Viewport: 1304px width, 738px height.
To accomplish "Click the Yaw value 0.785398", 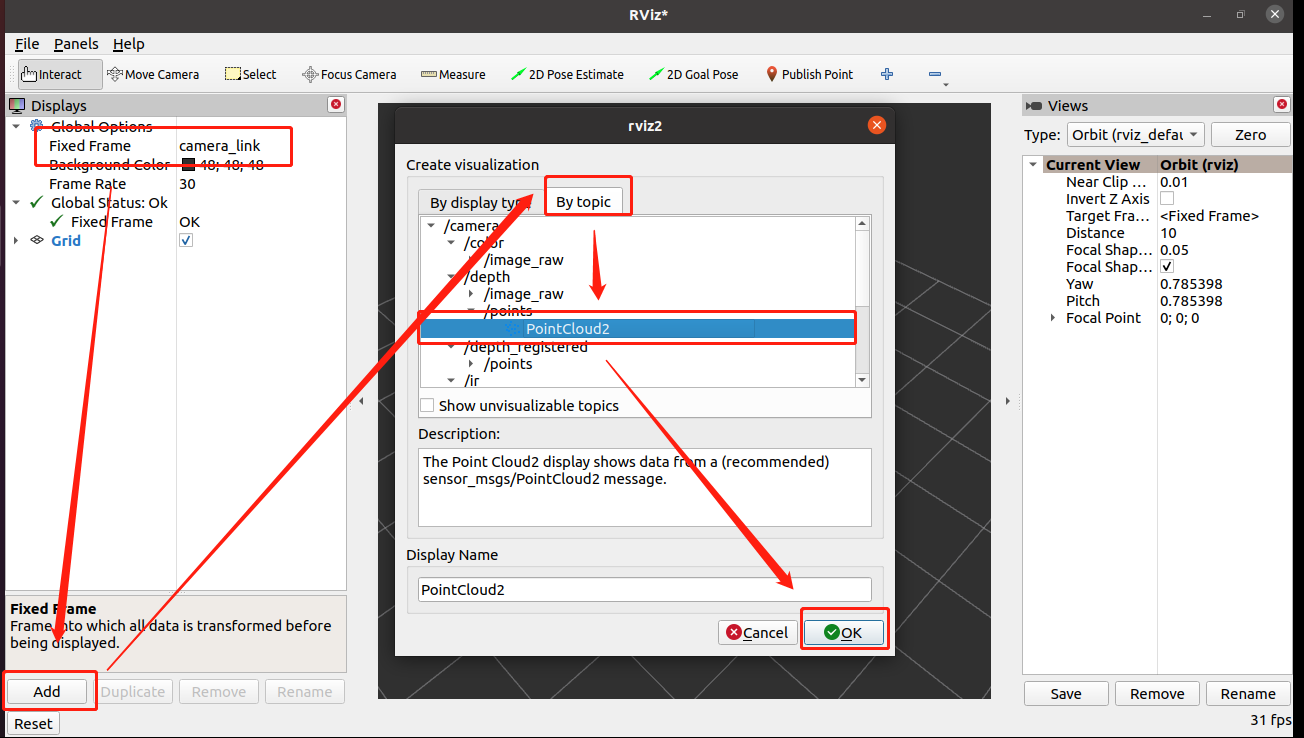I will click(x=1191, y=284).
